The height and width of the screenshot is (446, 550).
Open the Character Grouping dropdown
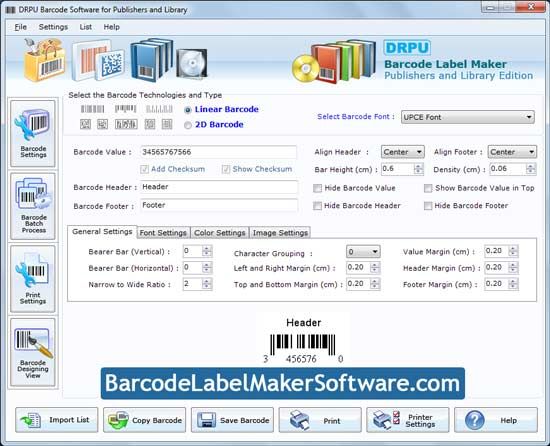[363, 251]
